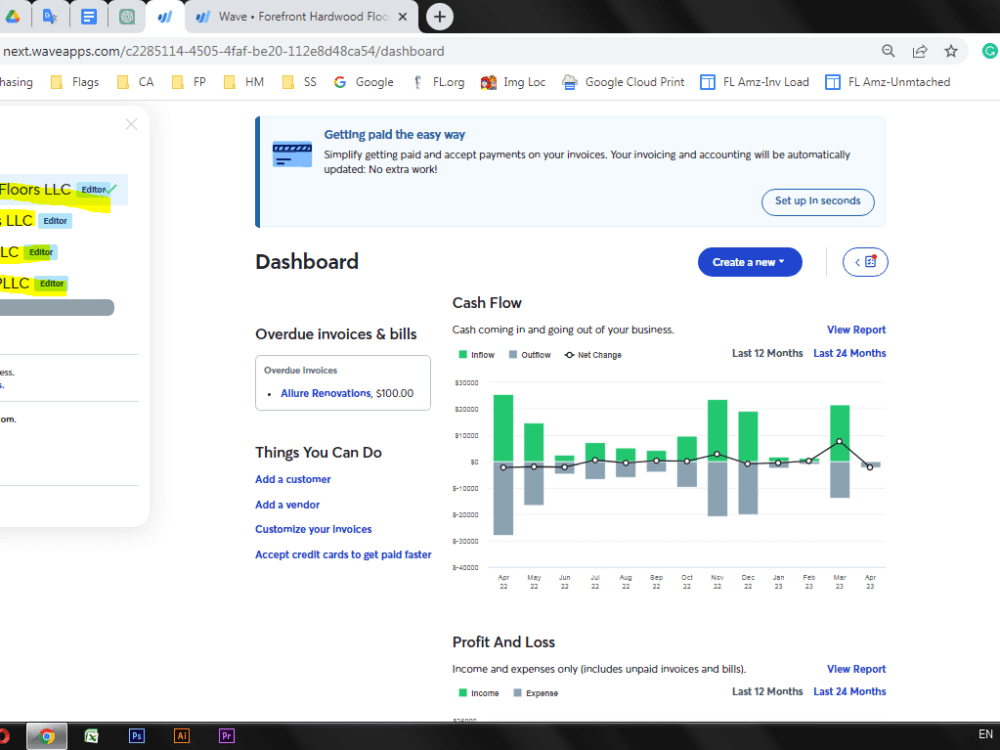Focus the waveapps URL address bar
The image size is (1000, 750).
[224, 51]
